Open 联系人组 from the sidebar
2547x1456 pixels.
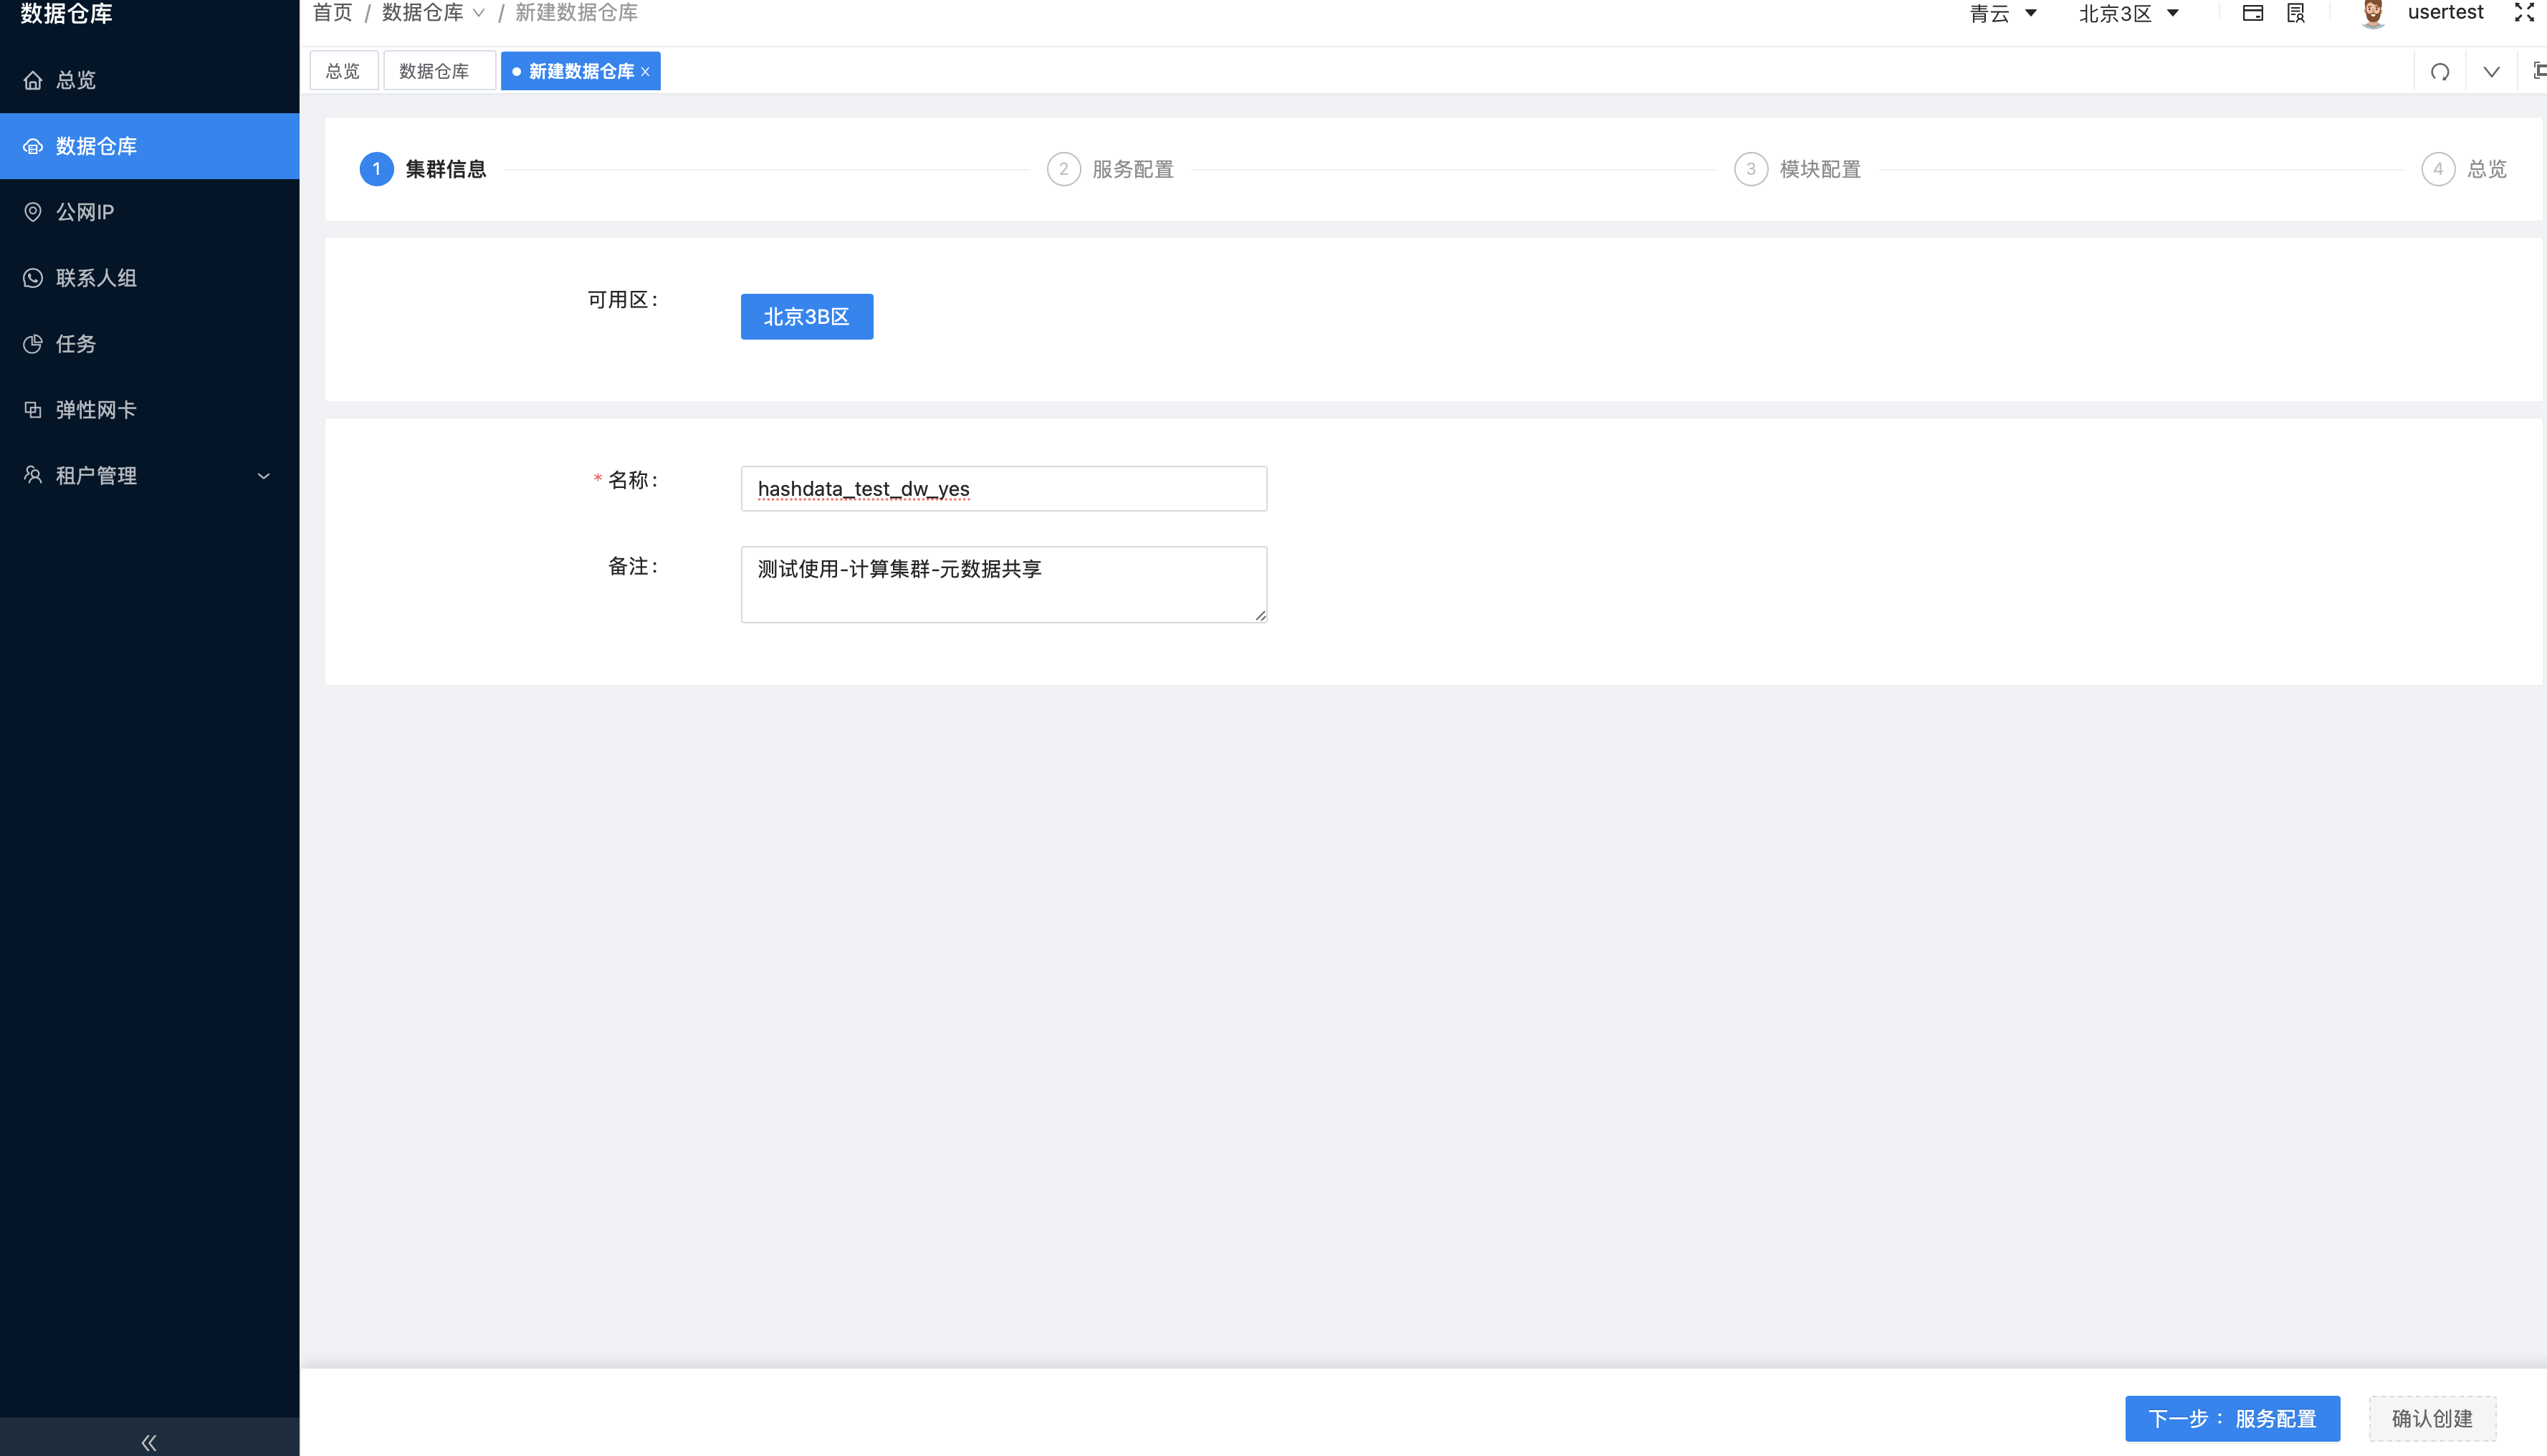[x=96, y=277]
